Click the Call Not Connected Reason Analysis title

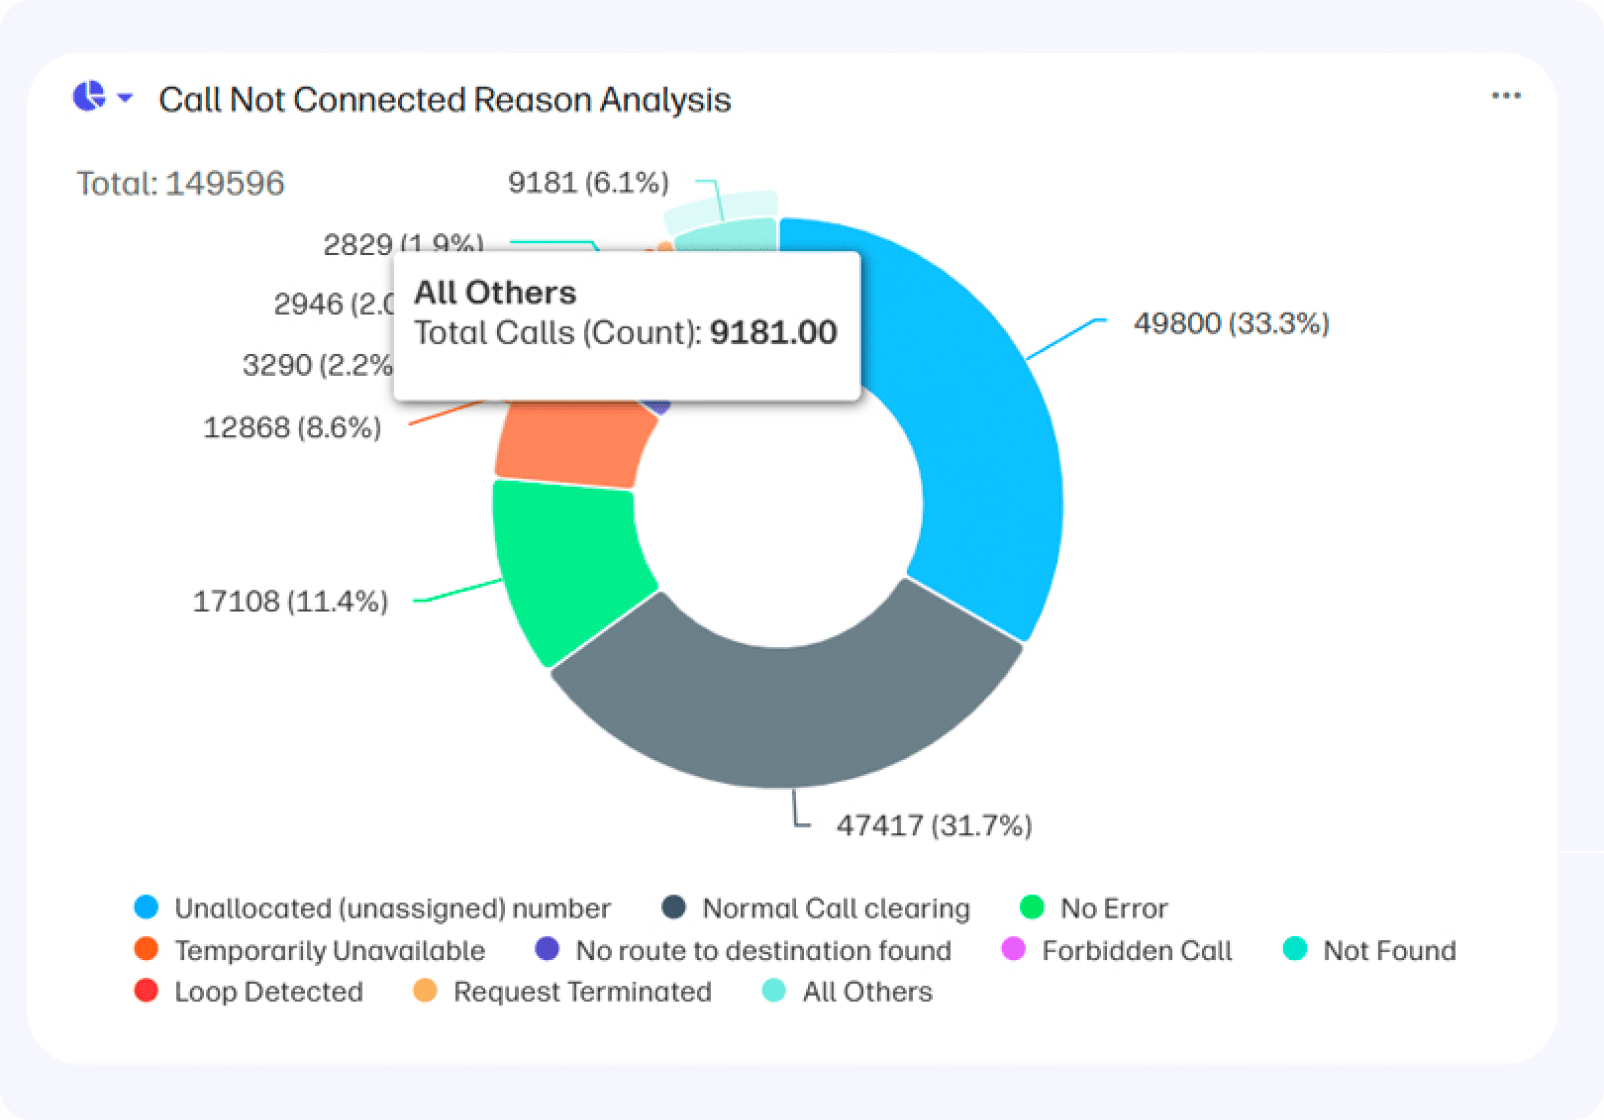[445, 99]
